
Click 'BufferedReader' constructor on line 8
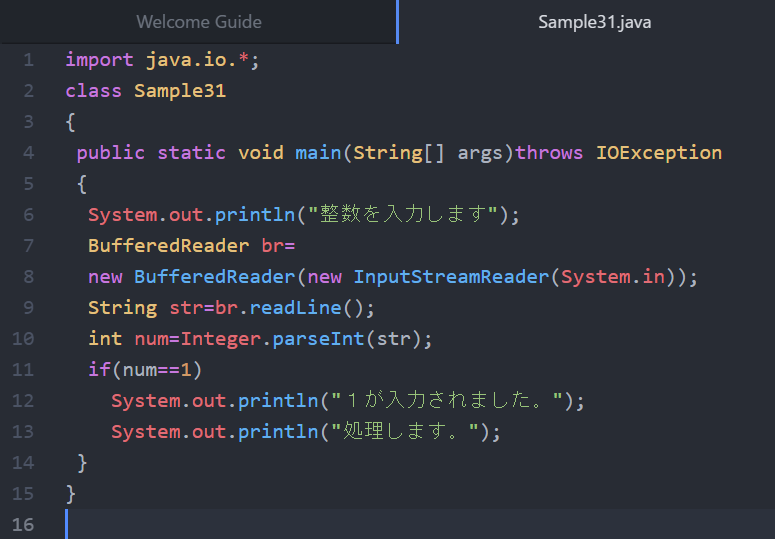(x=215, y=277)
